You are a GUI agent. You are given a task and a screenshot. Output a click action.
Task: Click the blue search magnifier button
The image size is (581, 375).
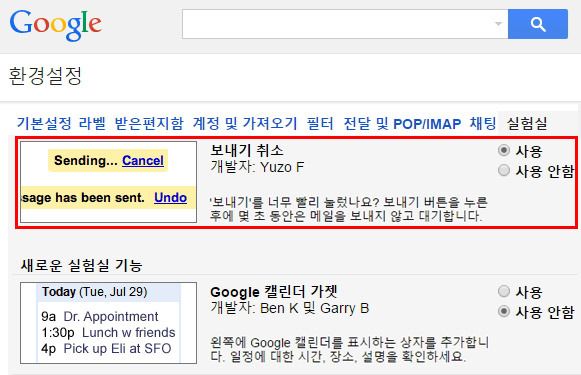(538, 24)
